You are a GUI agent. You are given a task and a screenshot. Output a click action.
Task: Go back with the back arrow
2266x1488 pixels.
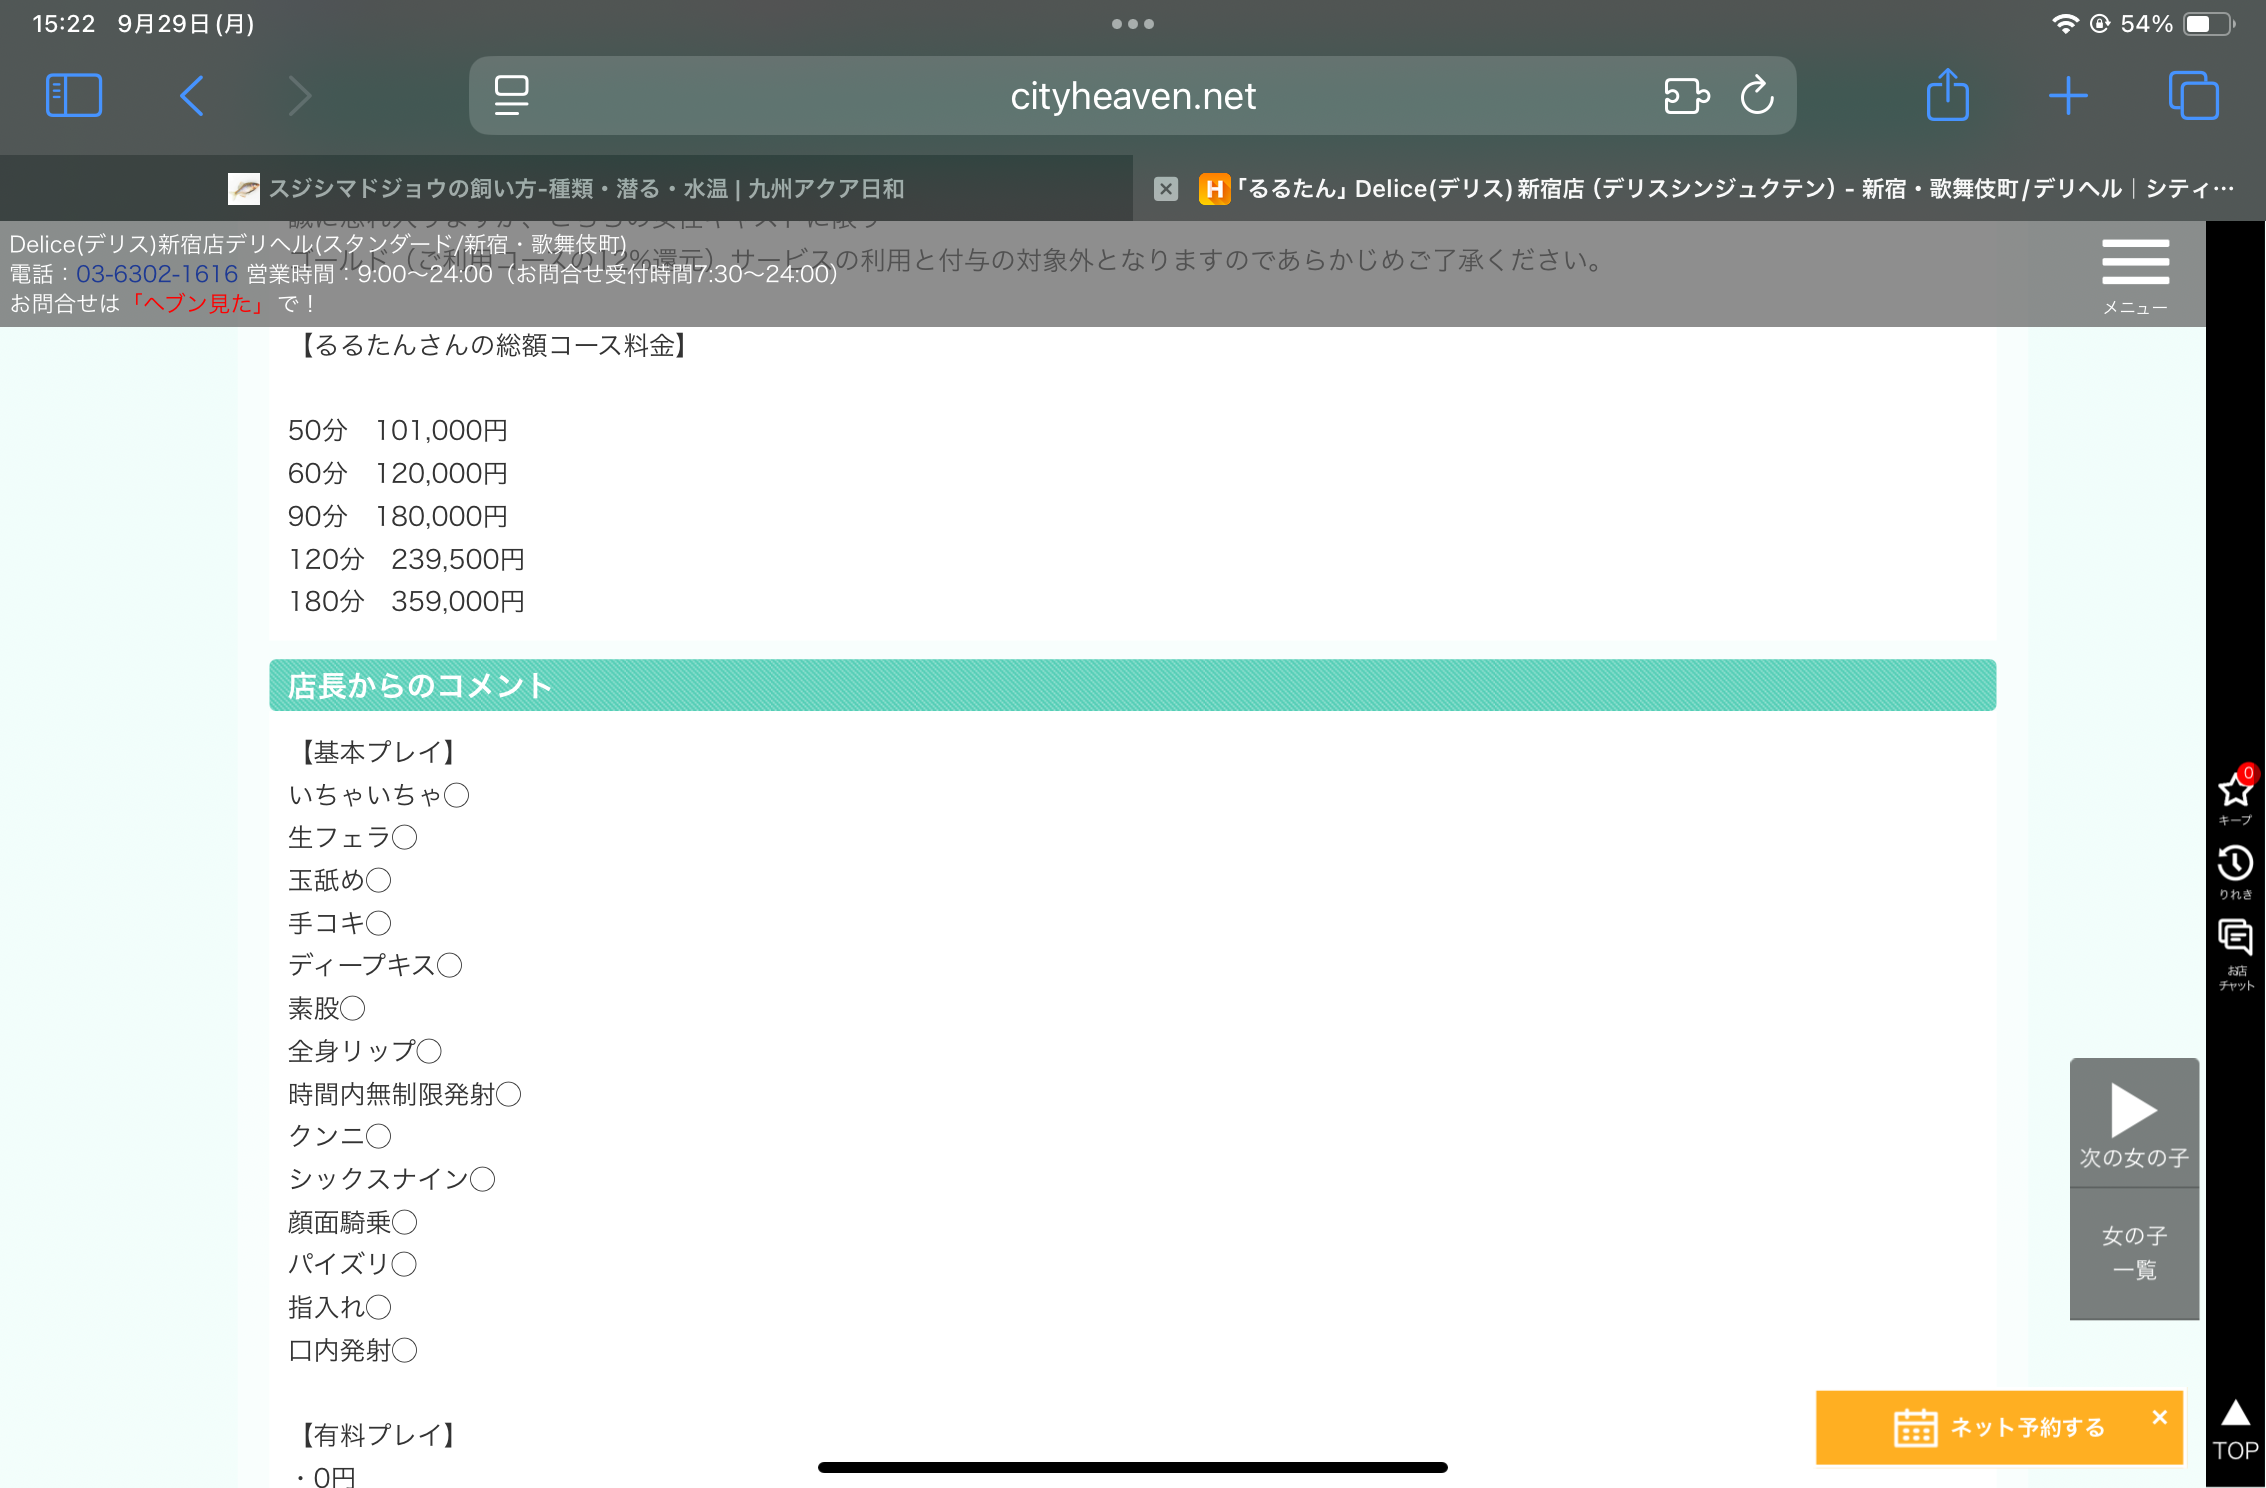pyautogui.click(x=192, y=96)
